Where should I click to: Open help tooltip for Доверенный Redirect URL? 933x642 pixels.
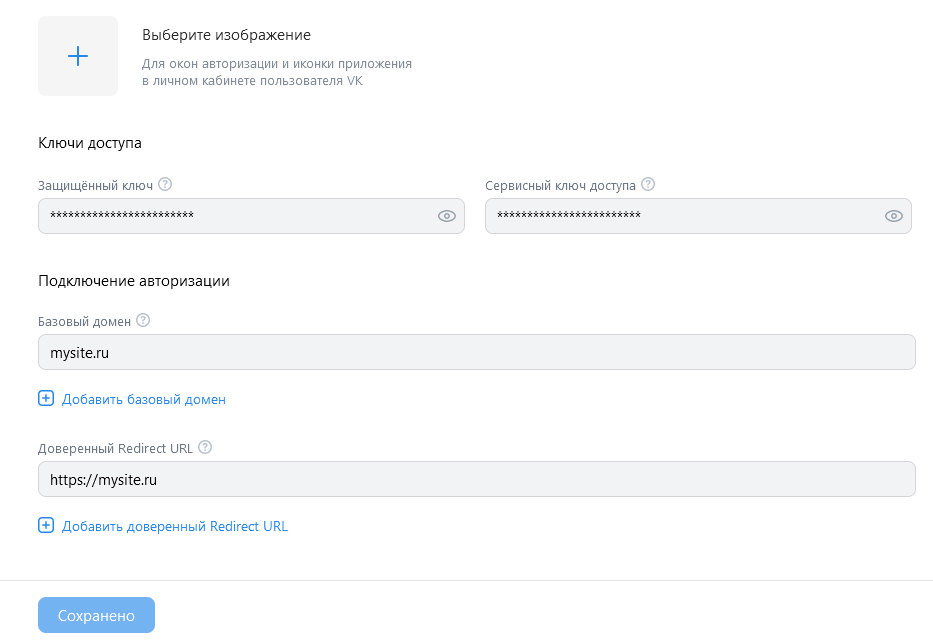pos(205,447)
